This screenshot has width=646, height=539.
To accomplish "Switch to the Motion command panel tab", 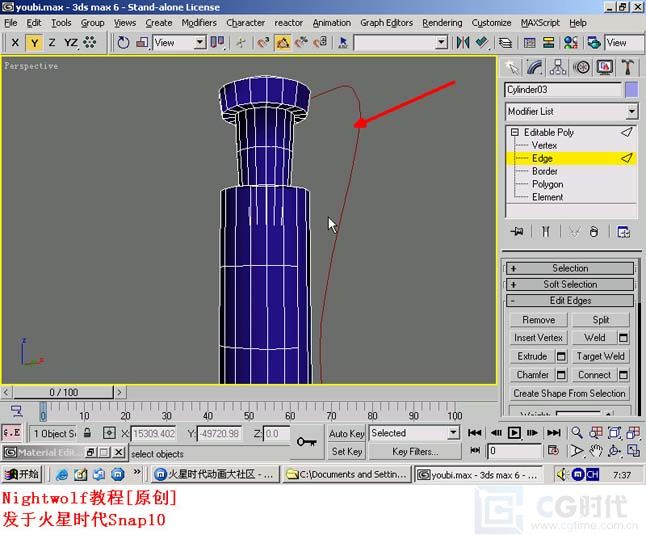I will click(581, 67).
